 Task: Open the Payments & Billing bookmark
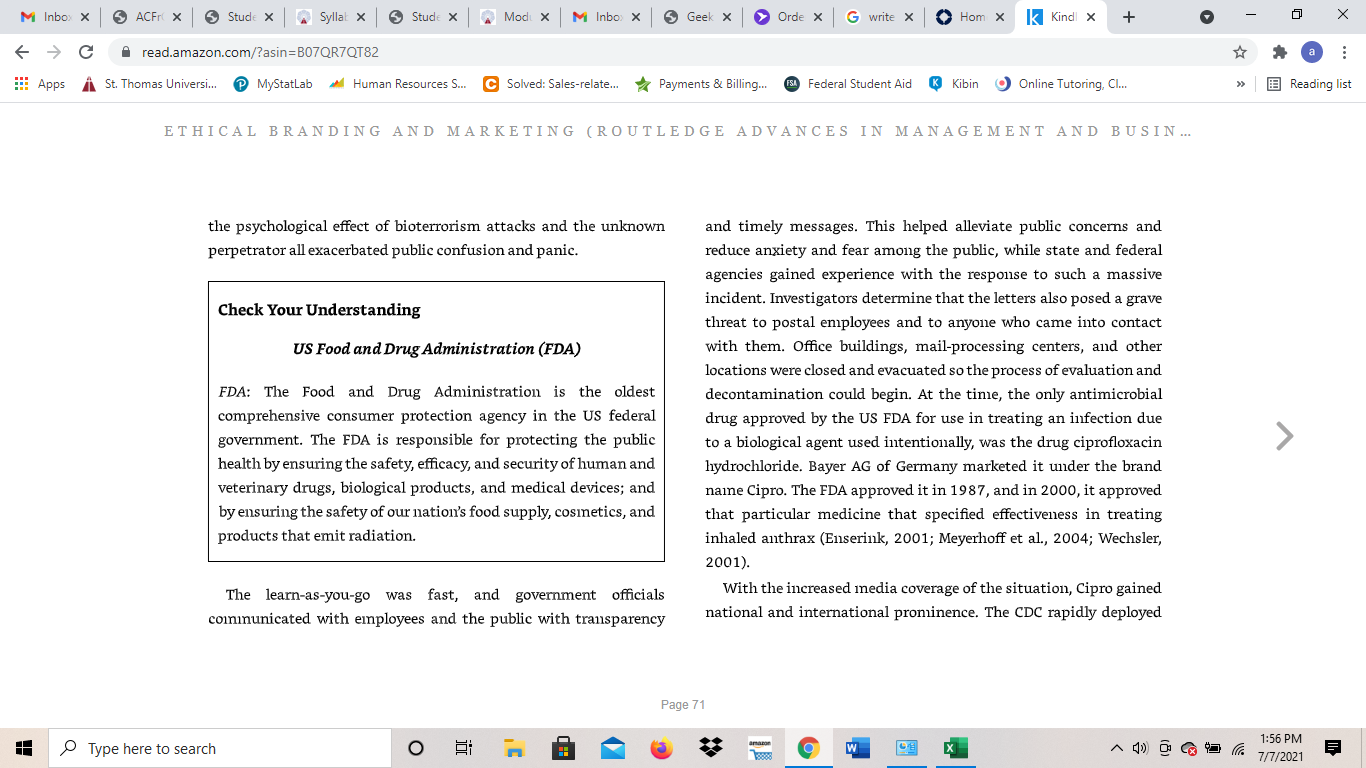[x=701, y=84]
